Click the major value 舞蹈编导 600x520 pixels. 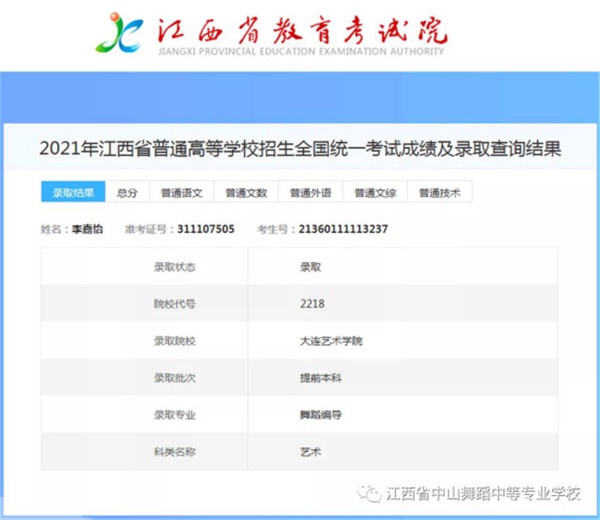click(321, 414)
